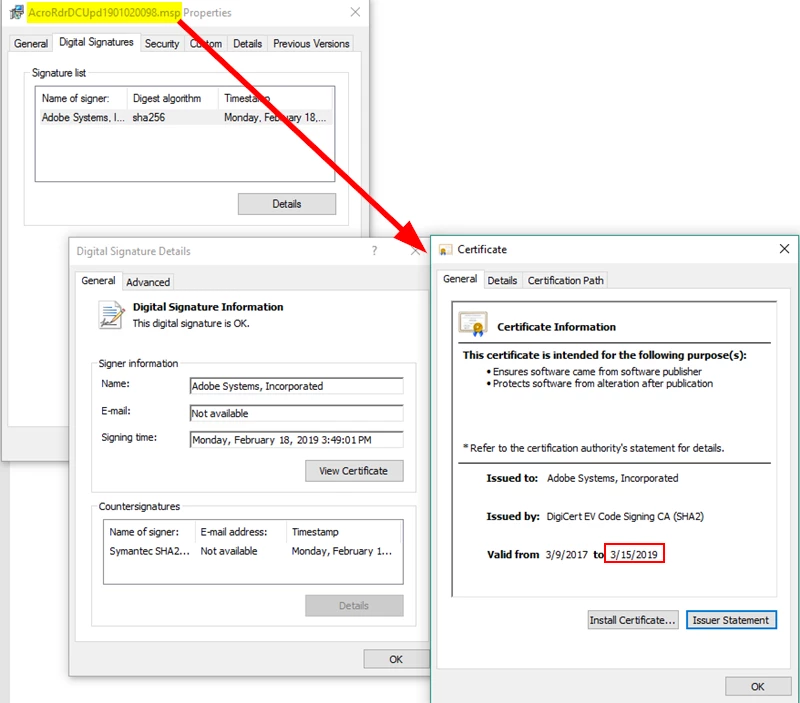Click View Certificate button

point(354,471)
